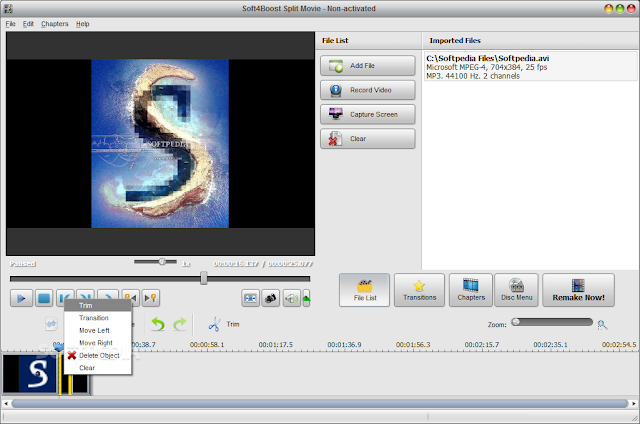Open the Transitions tab
The image size is (640, 424).
419,290
